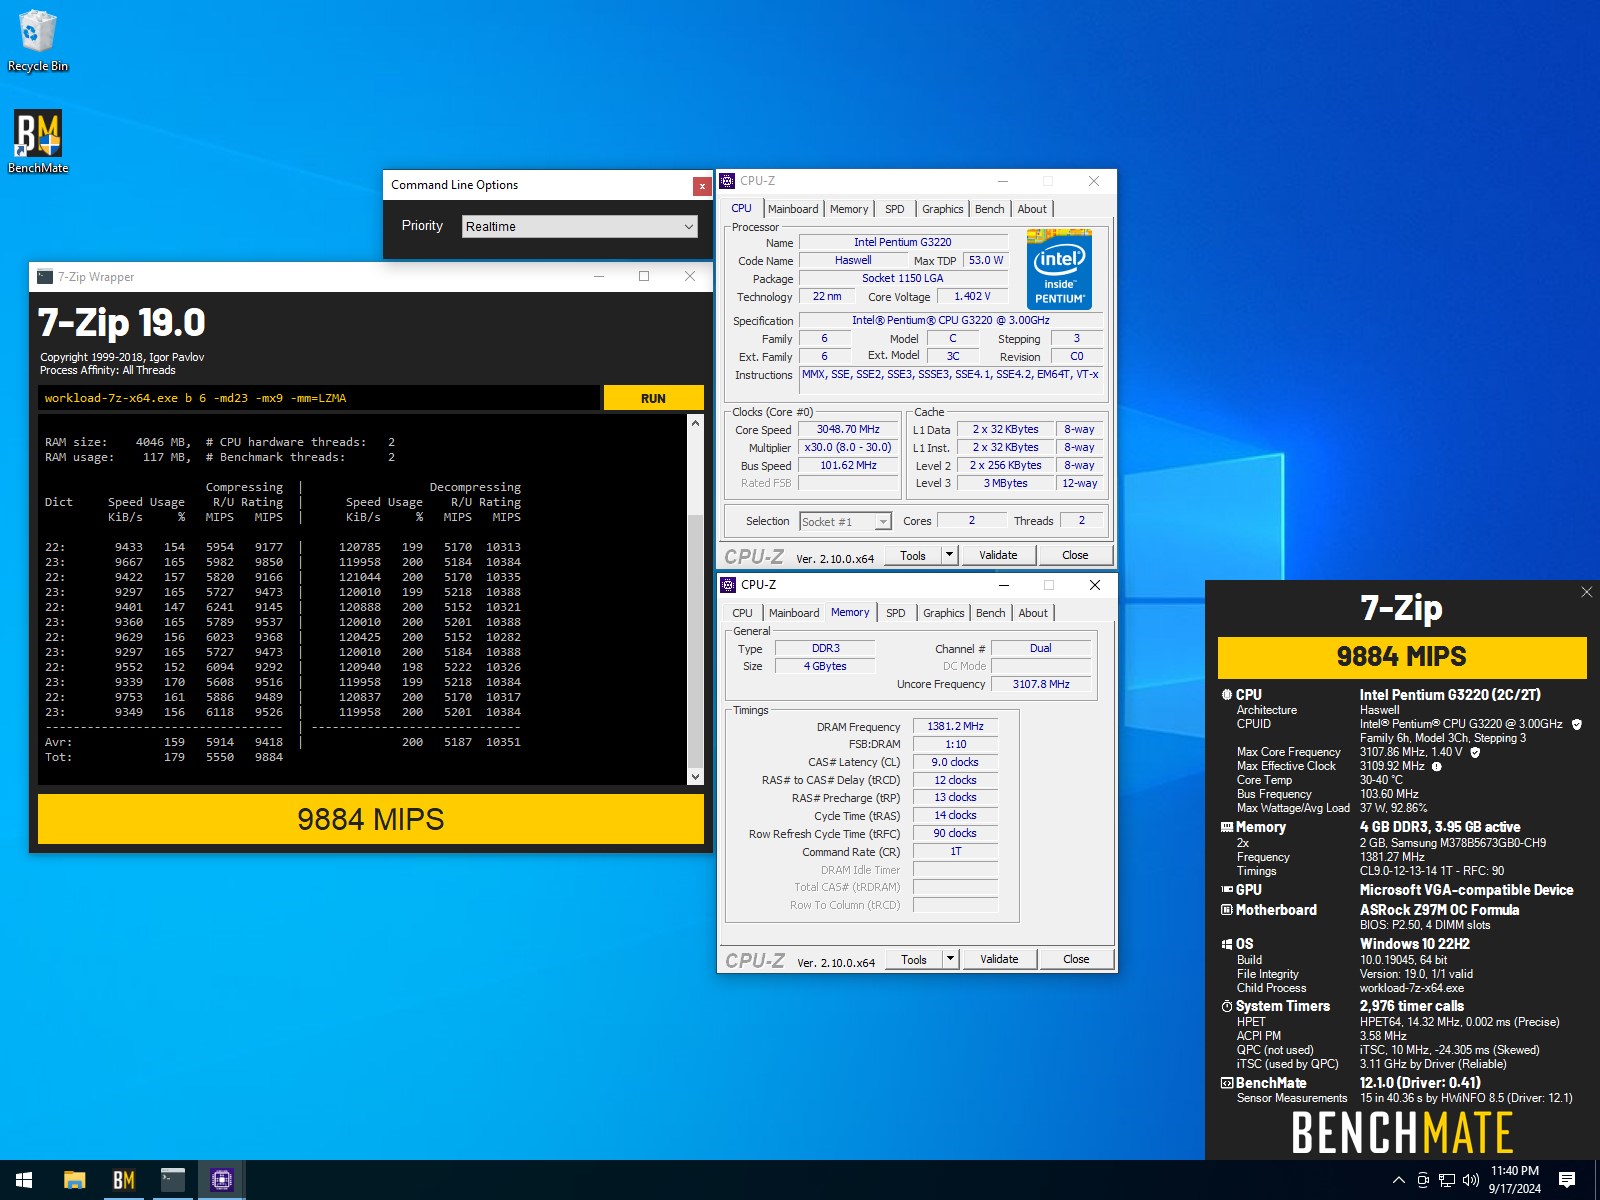The width and height of the screenshot is (1600, 1200).
Task: Click the Memory module icon in BenchMate panel
Action: [1226, 827]
